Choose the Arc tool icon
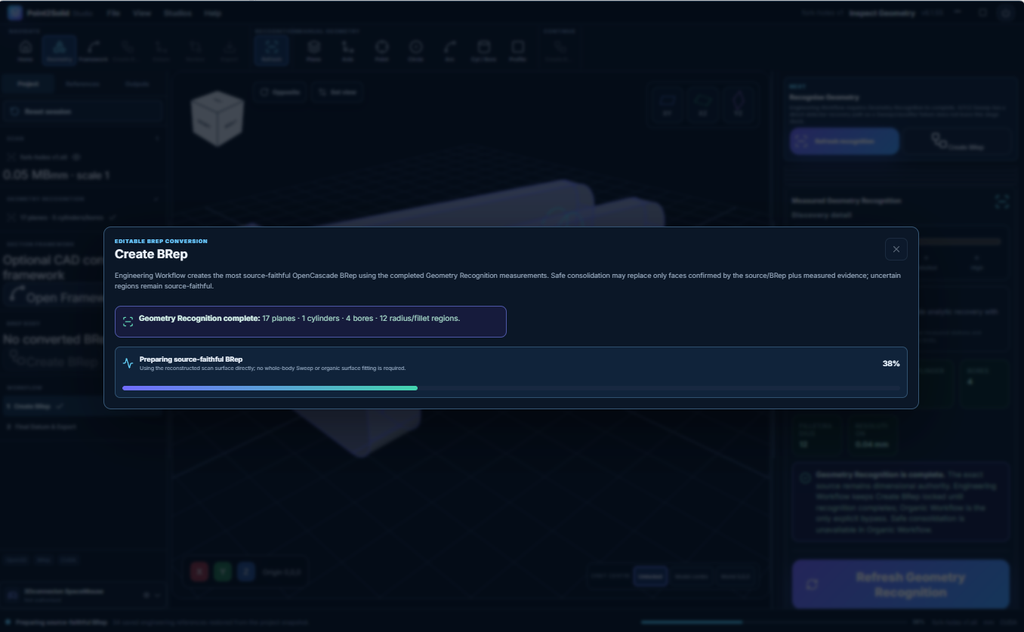 click(449, 50)
